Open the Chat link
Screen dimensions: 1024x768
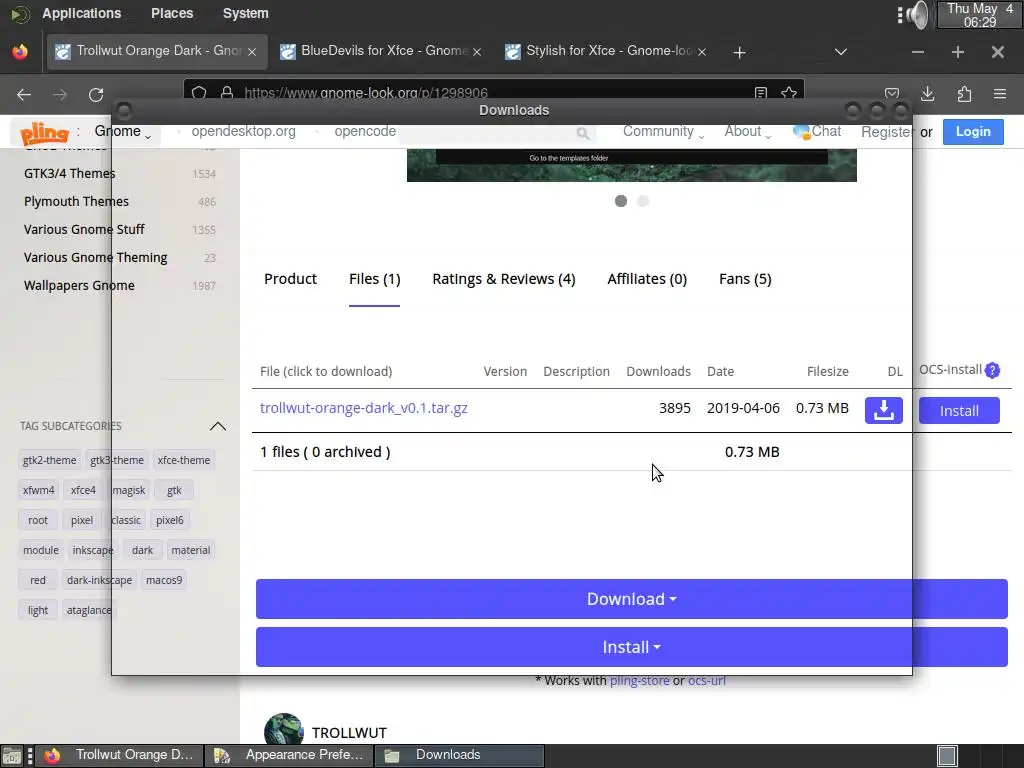(x=817, y=131)
